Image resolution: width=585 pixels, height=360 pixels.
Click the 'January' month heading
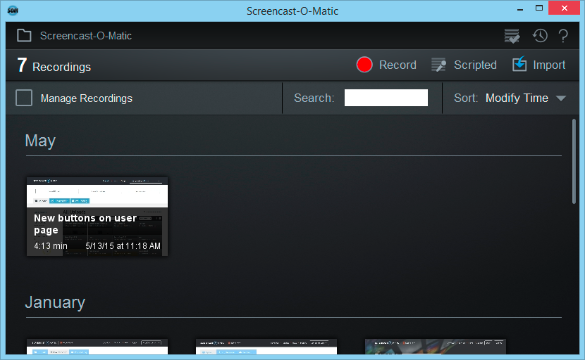(55, 302)
